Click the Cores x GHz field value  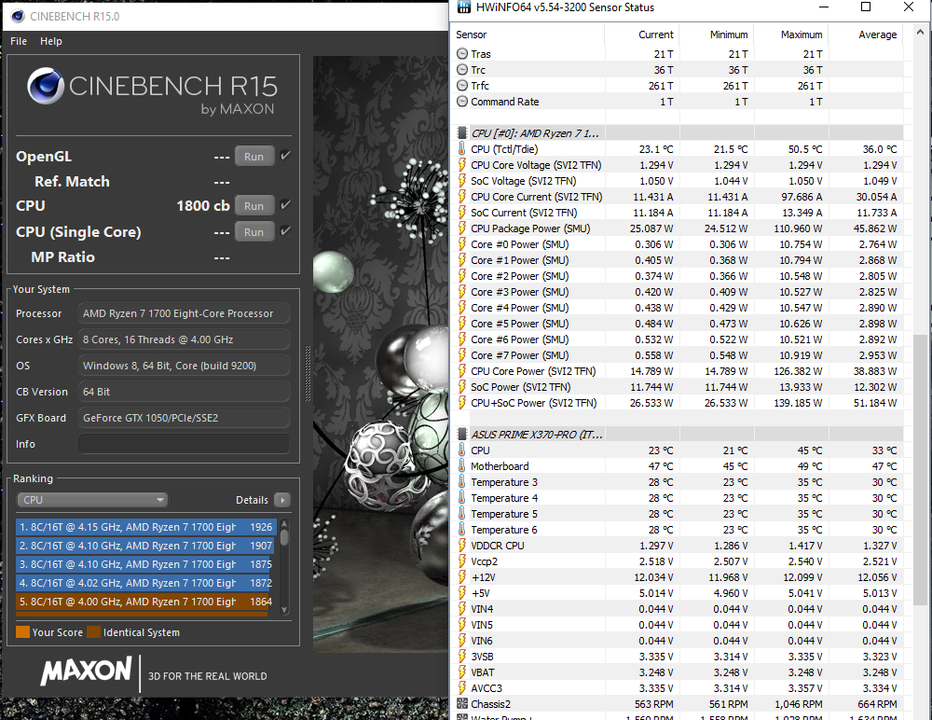pos(184,339)
